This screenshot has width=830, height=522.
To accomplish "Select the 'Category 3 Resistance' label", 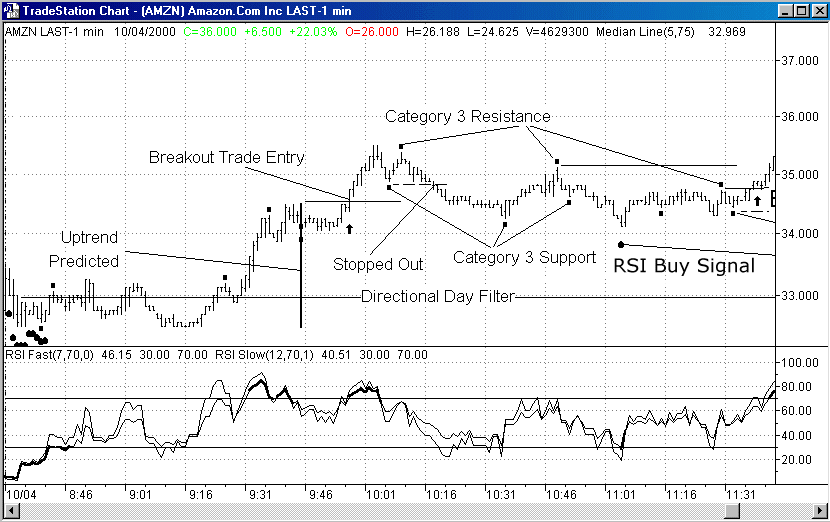I will pyautogui.click(x=468, y=117).
